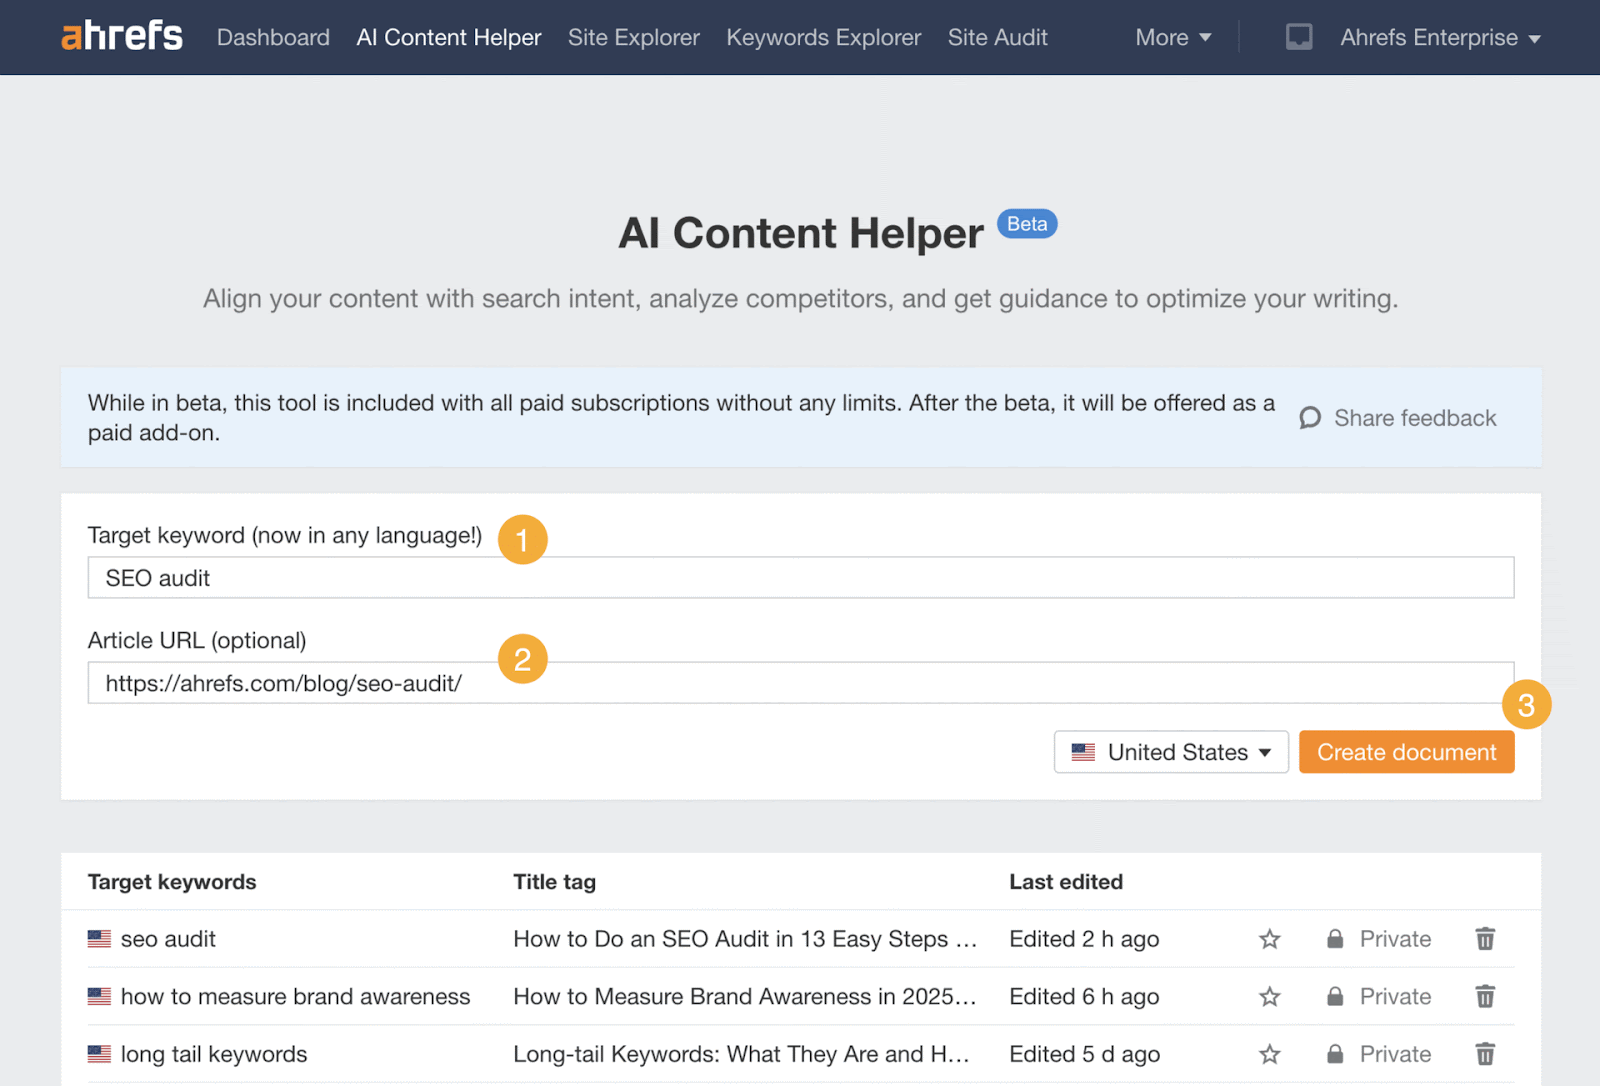The width and height of the screenshot is (1600, 1086).
Task: Click the US flag next to seo audit
Action: tap(98, 938)
